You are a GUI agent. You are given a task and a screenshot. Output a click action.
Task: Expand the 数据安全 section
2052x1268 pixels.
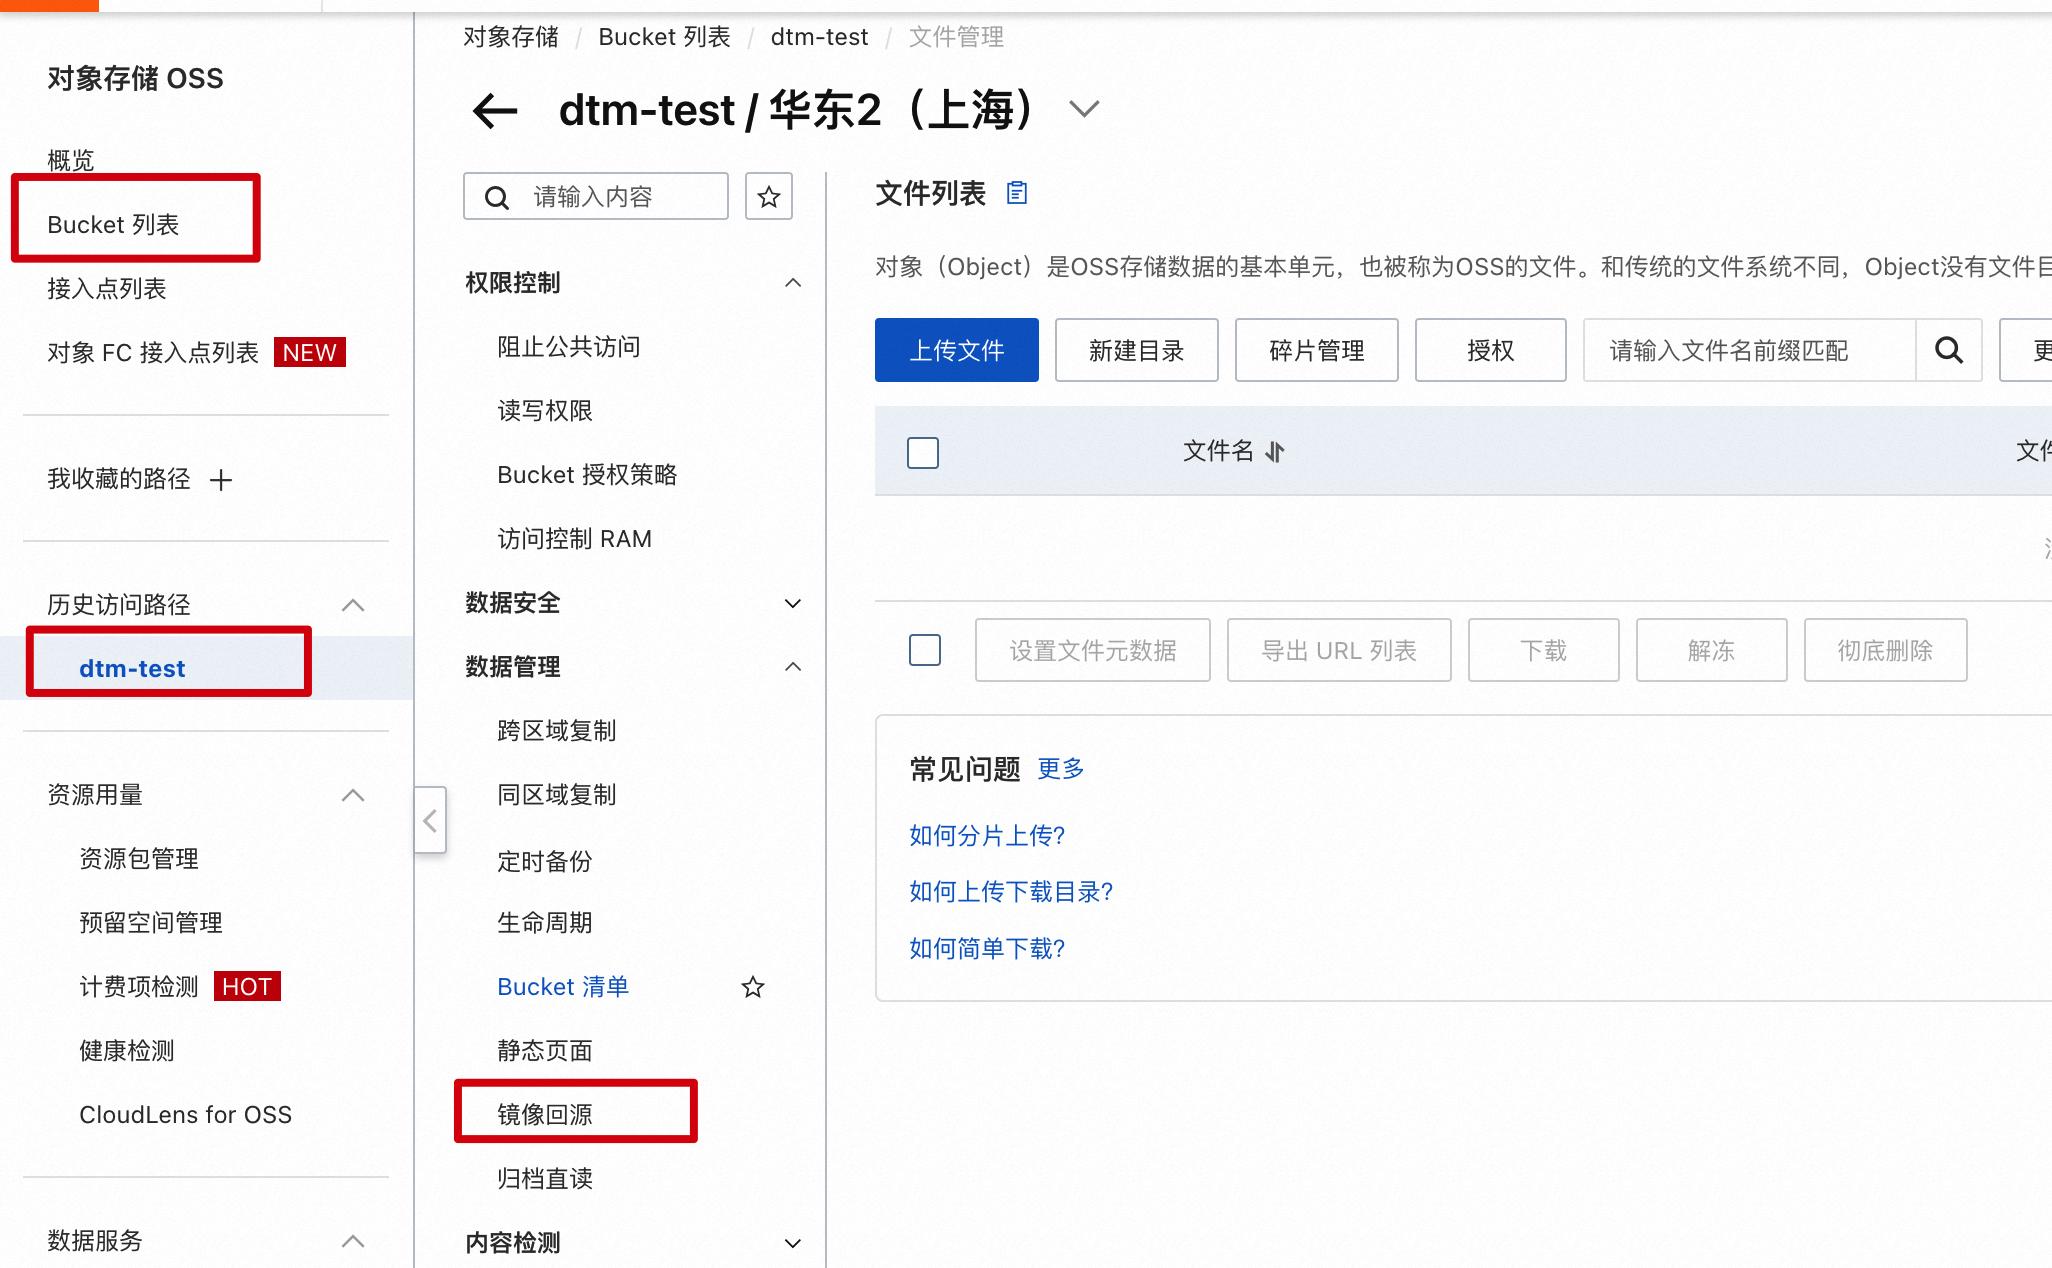coord(792,603)
